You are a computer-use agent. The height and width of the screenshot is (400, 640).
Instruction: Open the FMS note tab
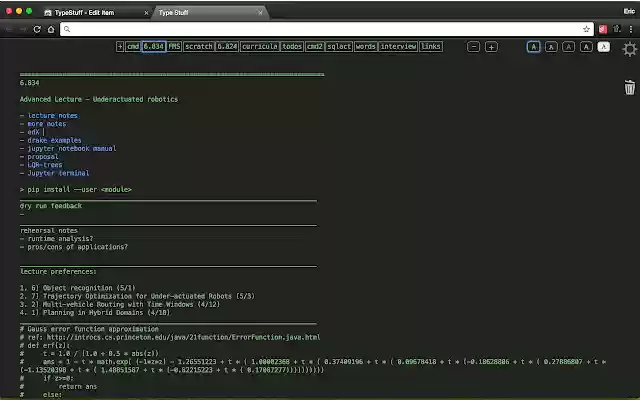pos(174,47)
